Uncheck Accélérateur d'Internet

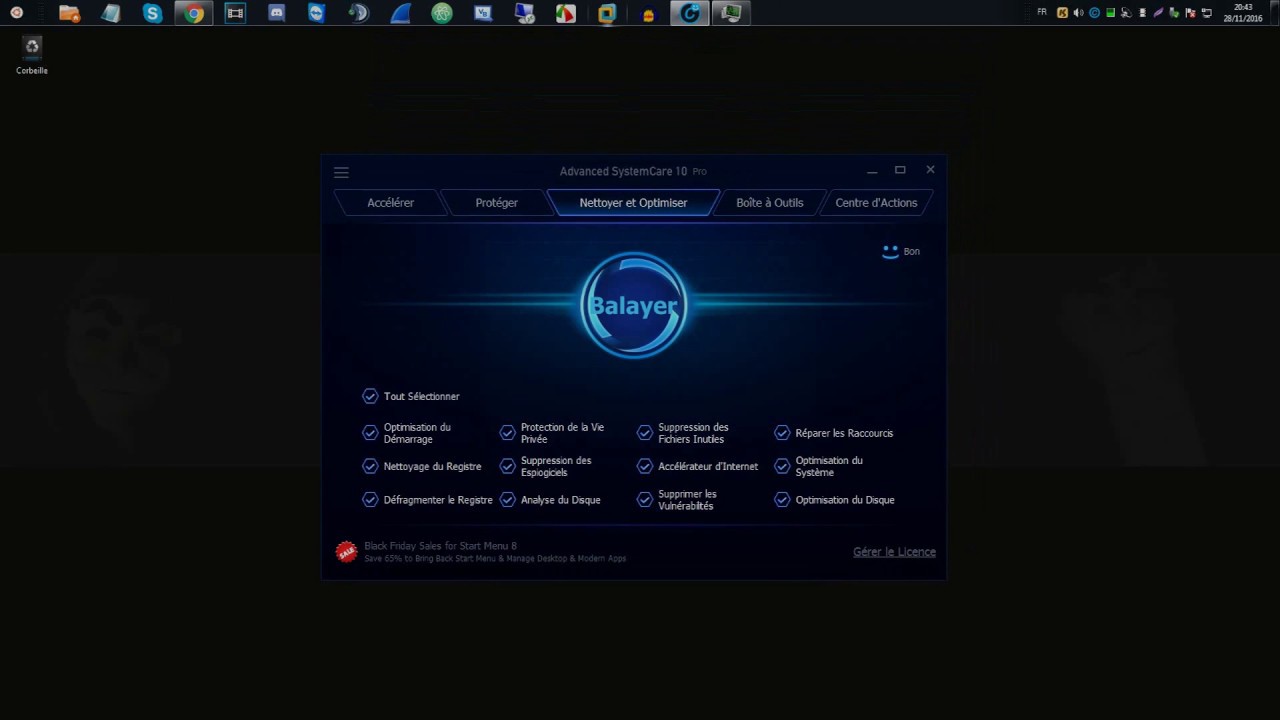pyautogui.click(x=644, y=466)
